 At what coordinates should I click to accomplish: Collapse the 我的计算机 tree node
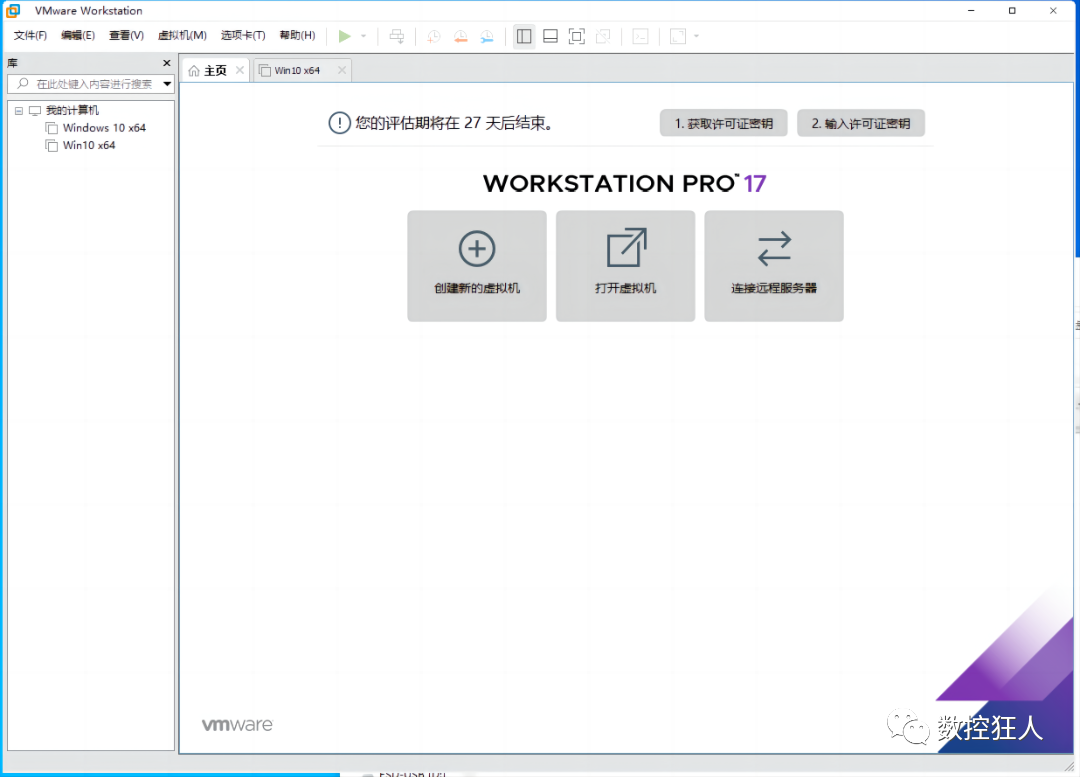[x=19, y=110]
